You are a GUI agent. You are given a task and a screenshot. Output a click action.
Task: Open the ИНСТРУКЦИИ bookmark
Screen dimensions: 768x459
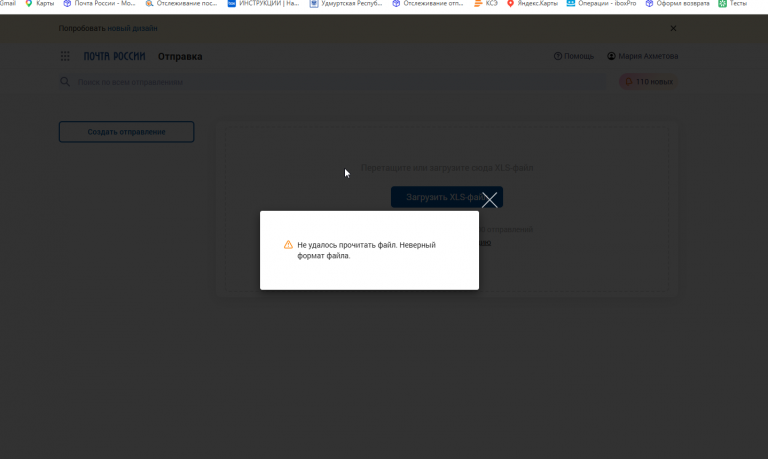tap(264, 3)
